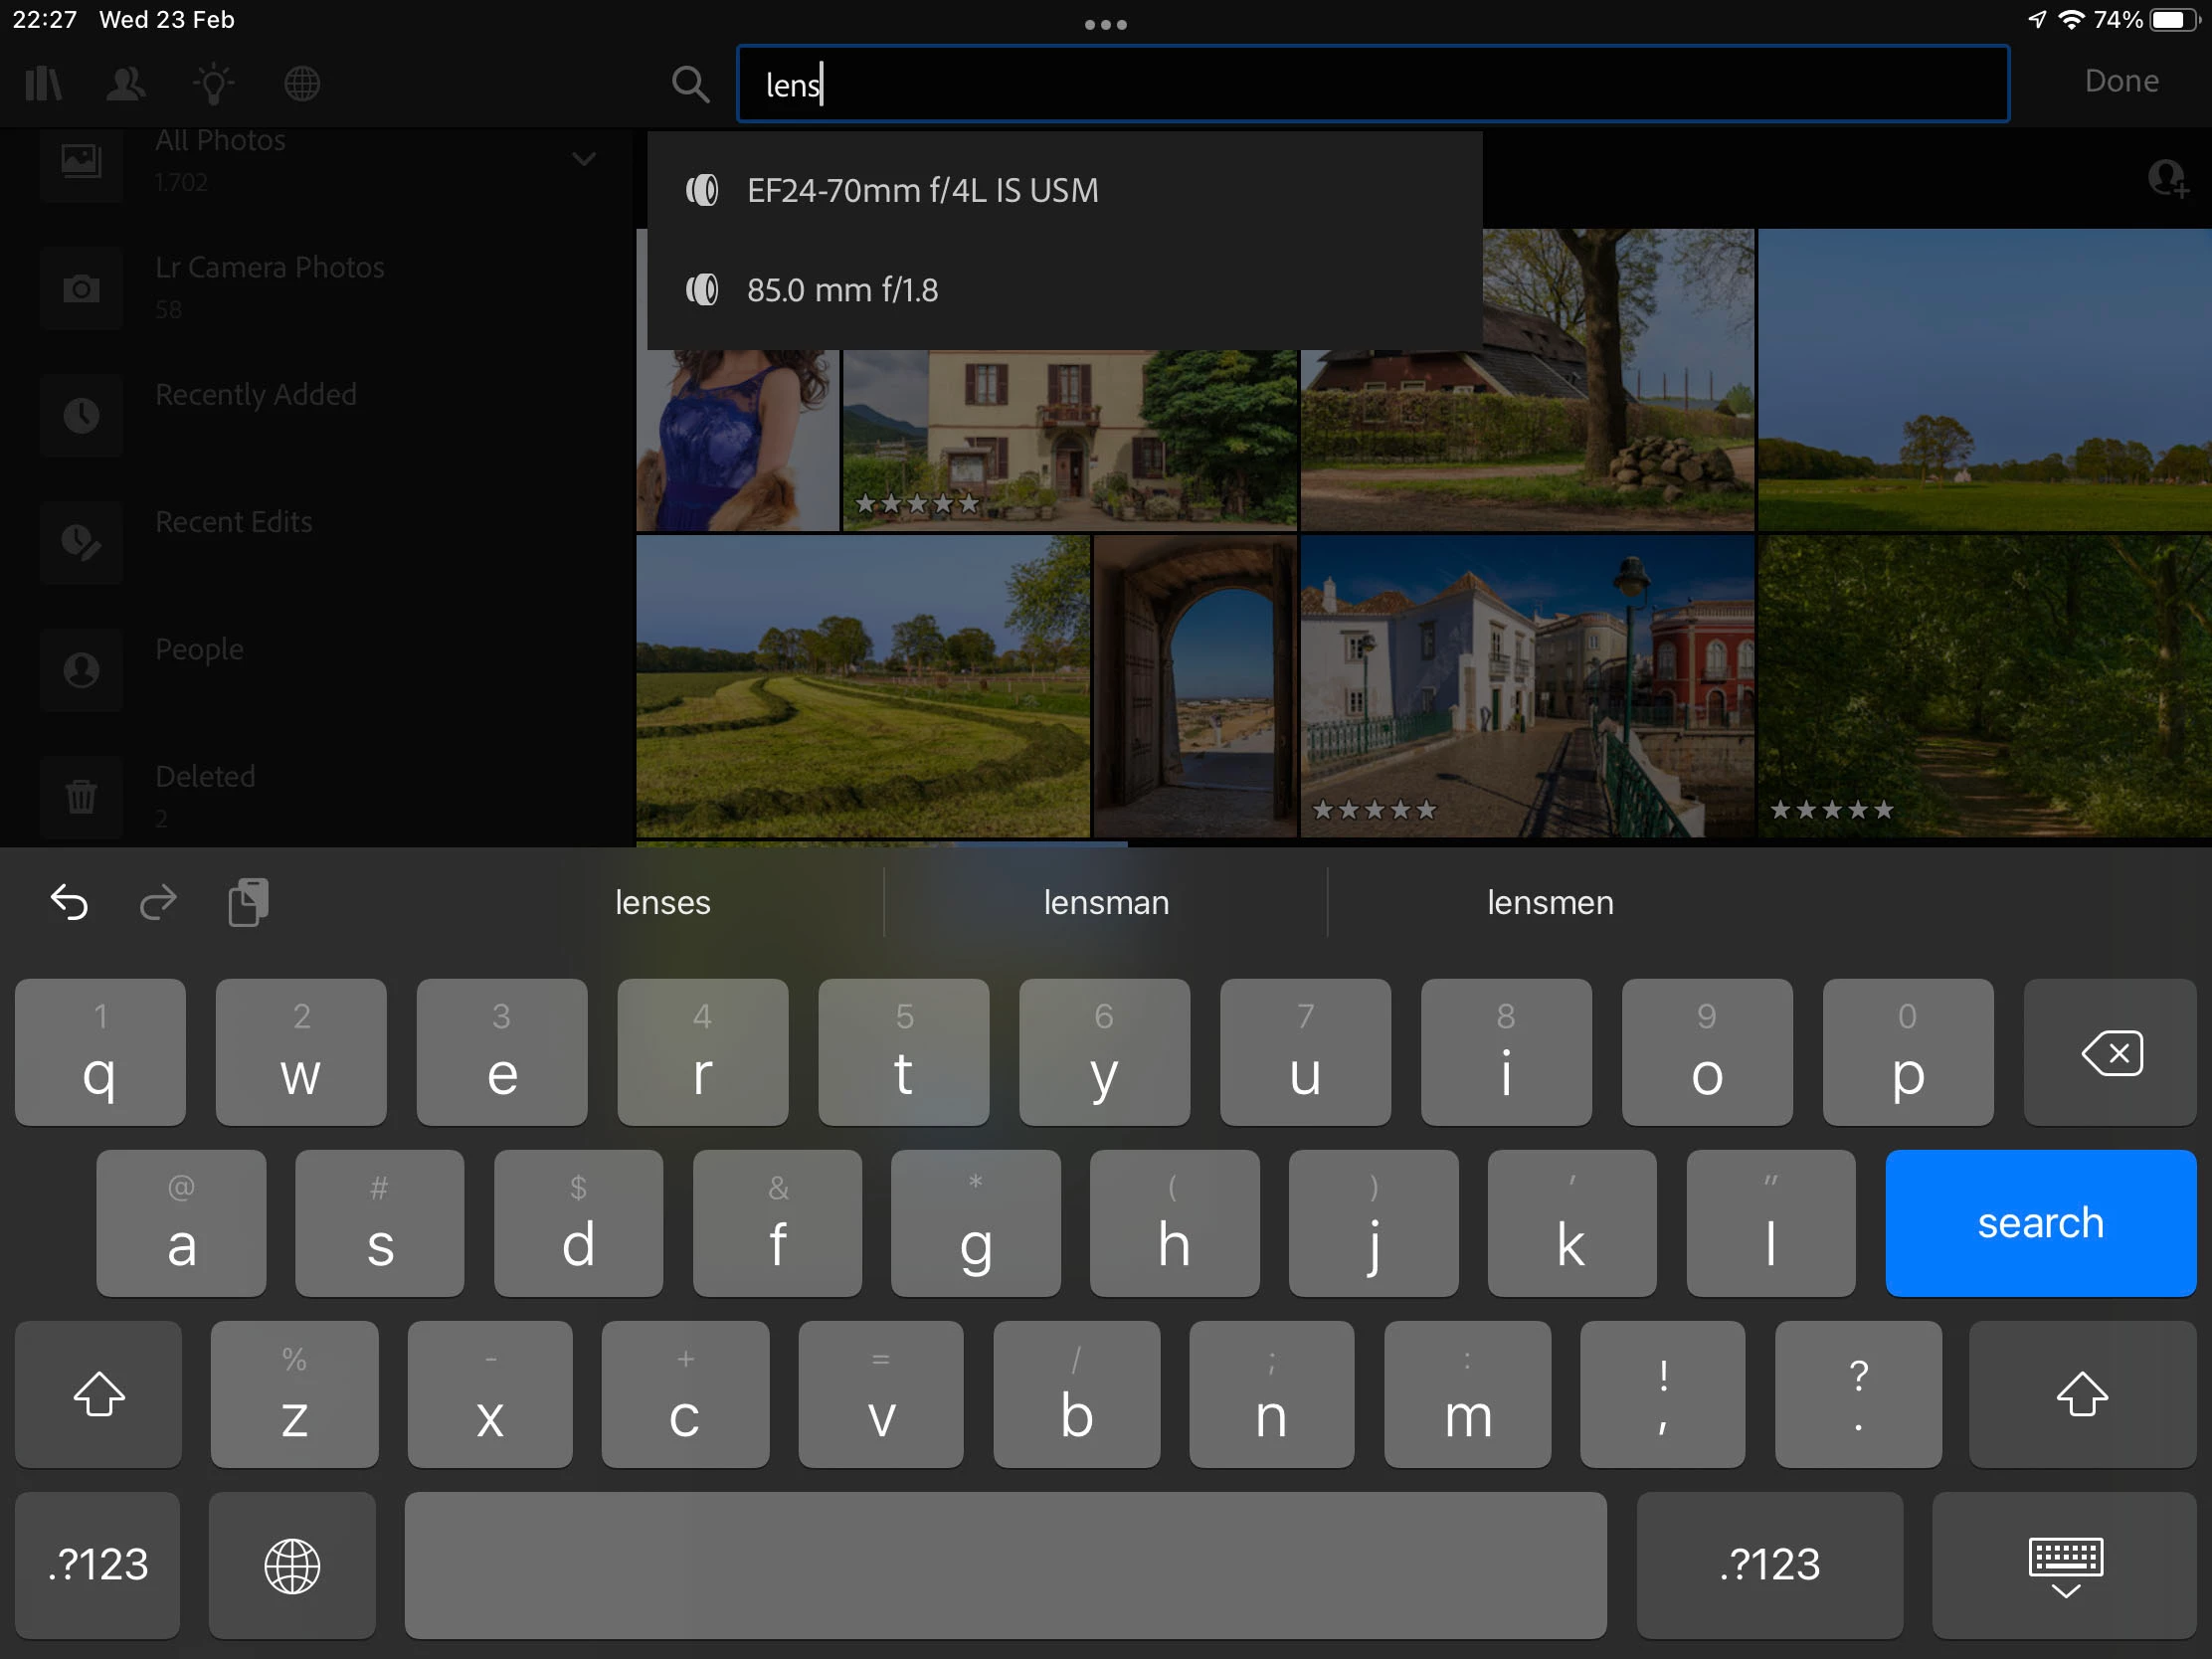Pick the "lensman" autocomplete suggestion
Screen dimensions: 2212x1659
pyautogui.click(x=1106, y=902)
